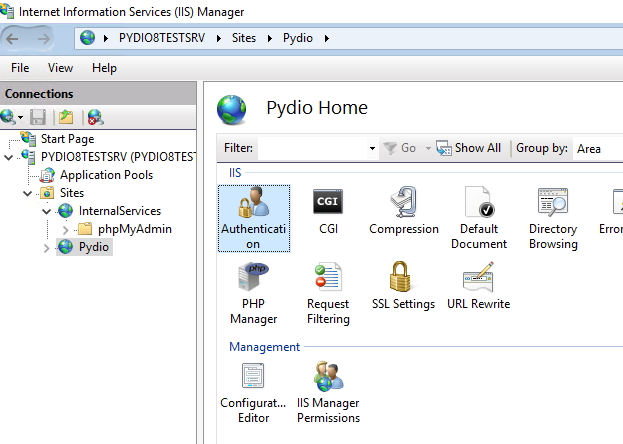Screen dimensions: 623x444
Task: Click the Delete Connection toolbar icon
Action: [96, 117]
